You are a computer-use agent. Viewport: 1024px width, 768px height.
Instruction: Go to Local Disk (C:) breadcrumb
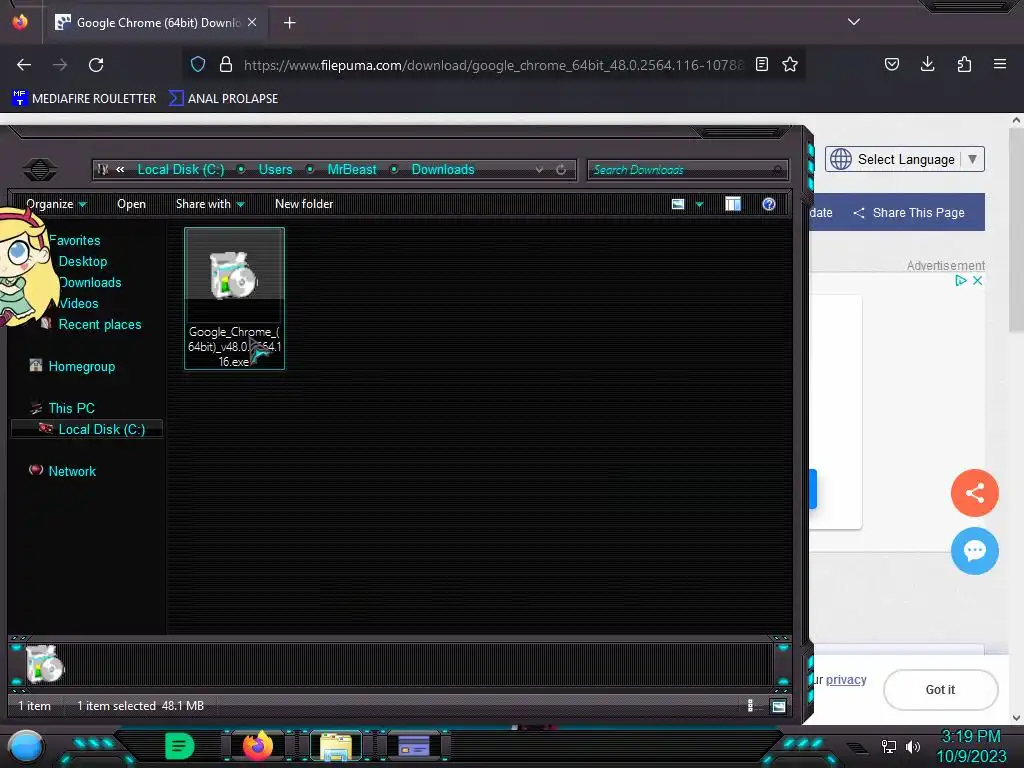(180, 170)
